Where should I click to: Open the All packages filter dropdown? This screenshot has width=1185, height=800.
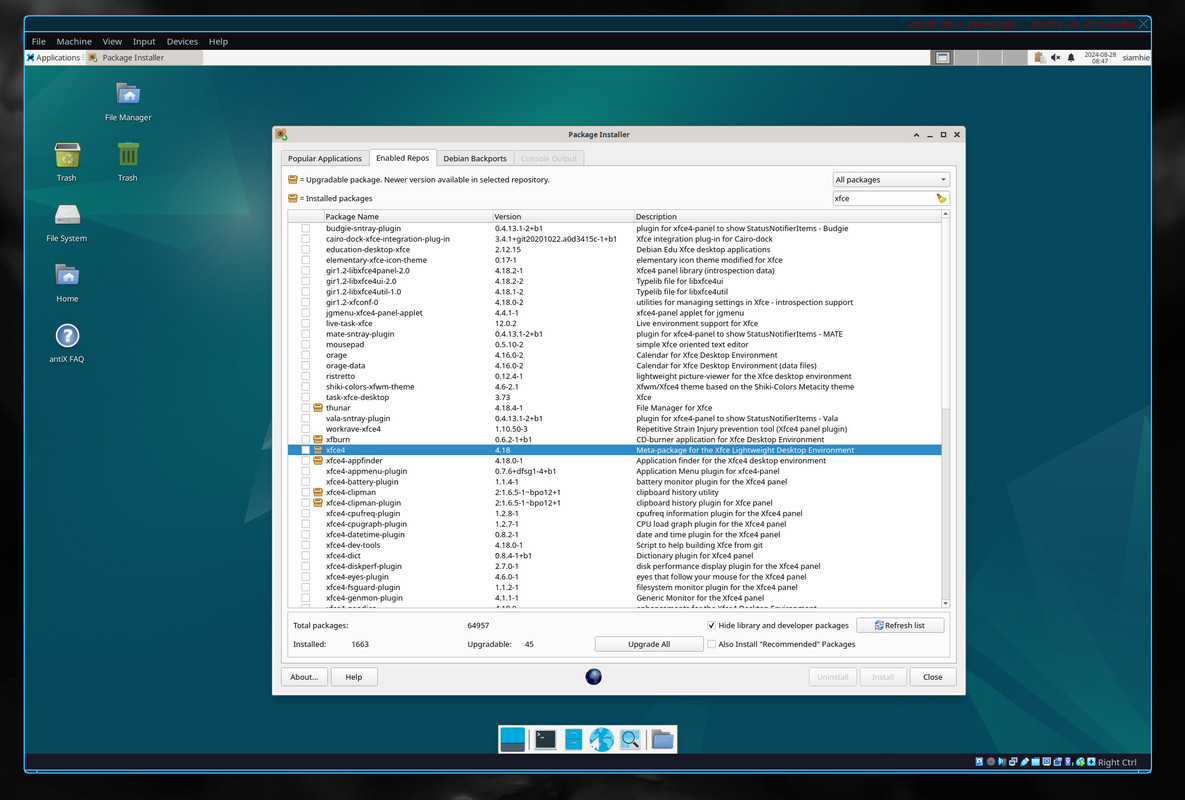(x=890, y=180)
